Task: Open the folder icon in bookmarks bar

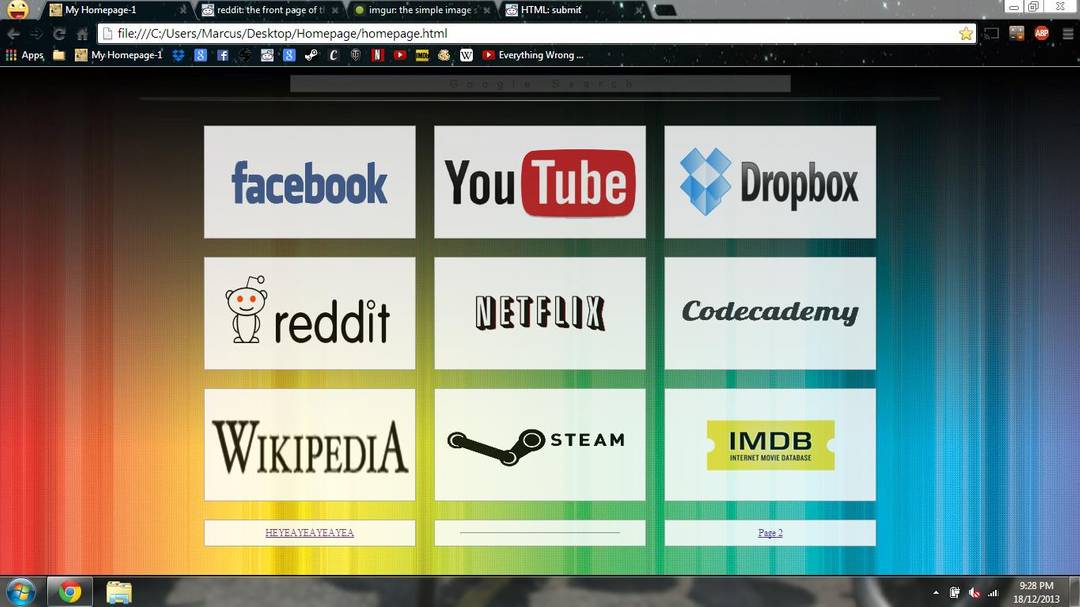Action: (59, 55)
